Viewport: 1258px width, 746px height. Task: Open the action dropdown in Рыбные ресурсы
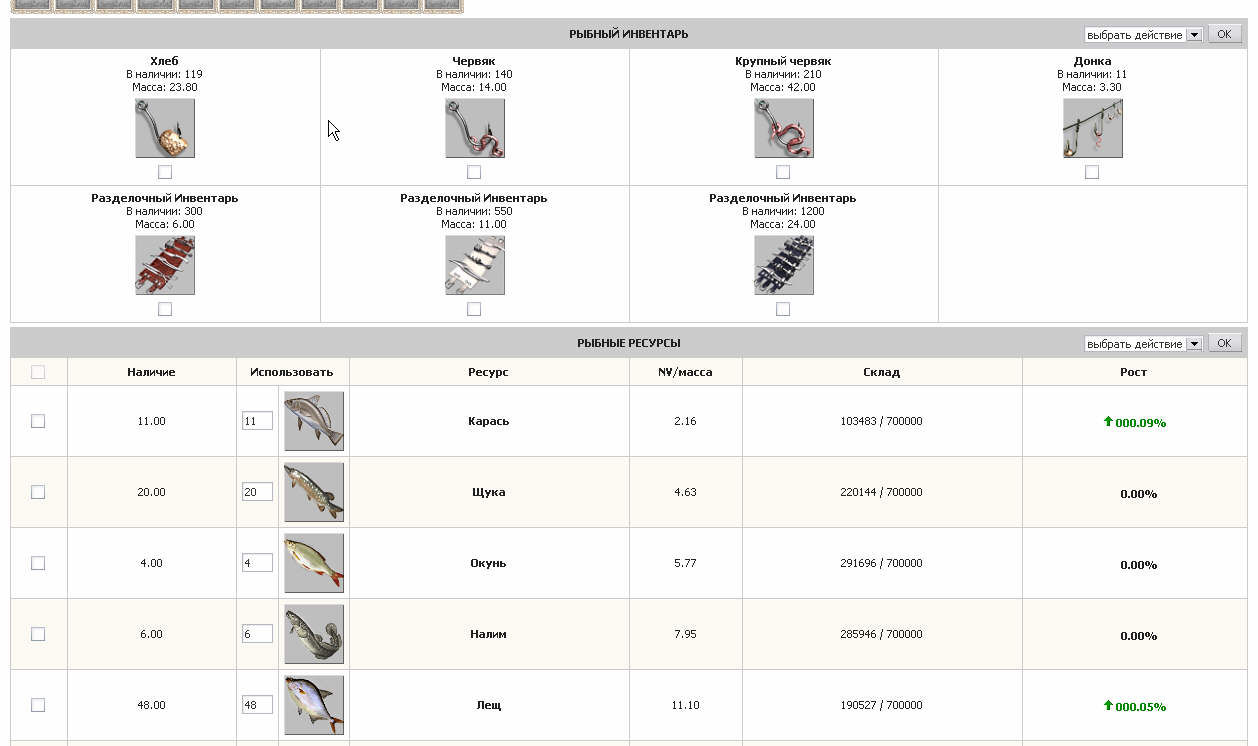[x=1143, y=344]
